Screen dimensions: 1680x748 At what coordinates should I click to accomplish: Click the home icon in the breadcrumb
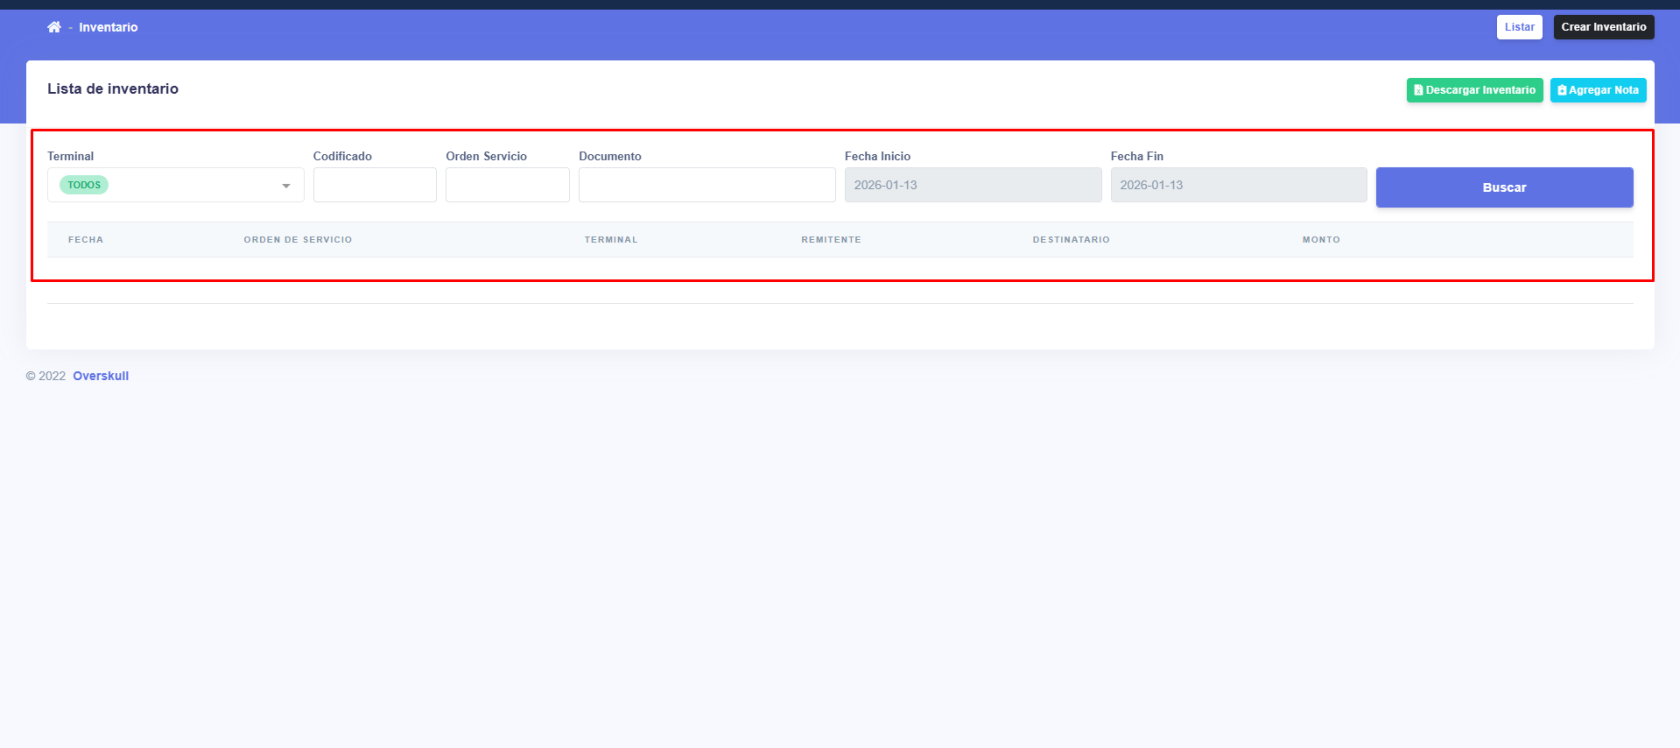tap(54, 27)
